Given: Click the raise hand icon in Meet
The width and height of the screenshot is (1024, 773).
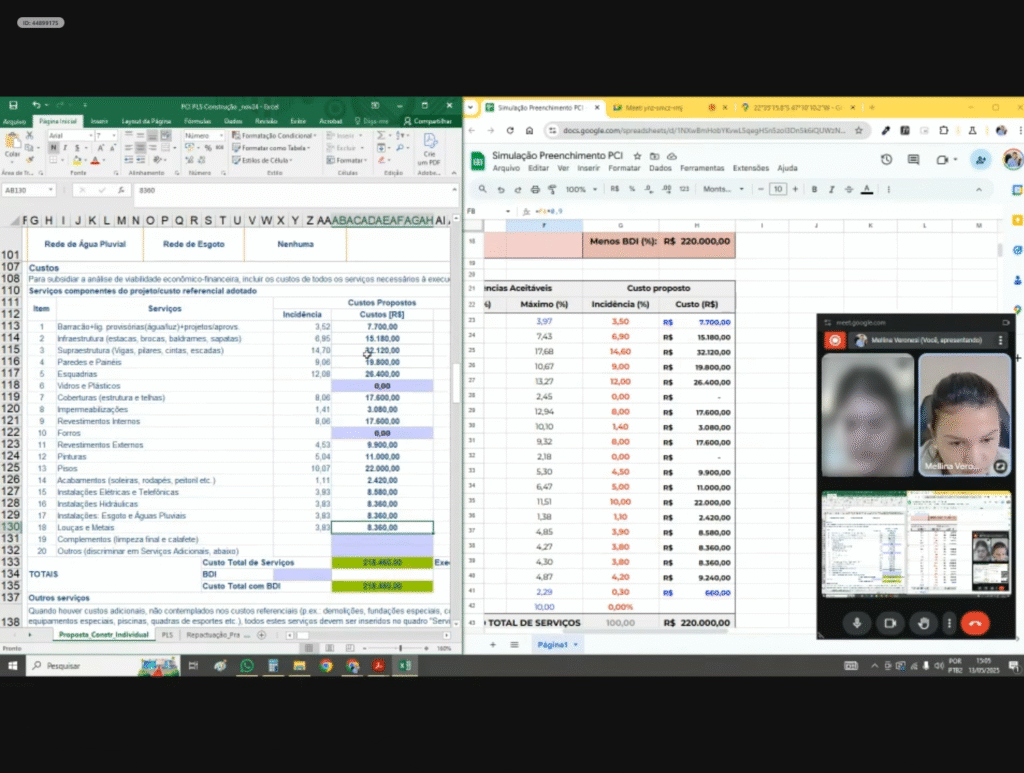Looking at the screenshot, I should click(923, 623).
